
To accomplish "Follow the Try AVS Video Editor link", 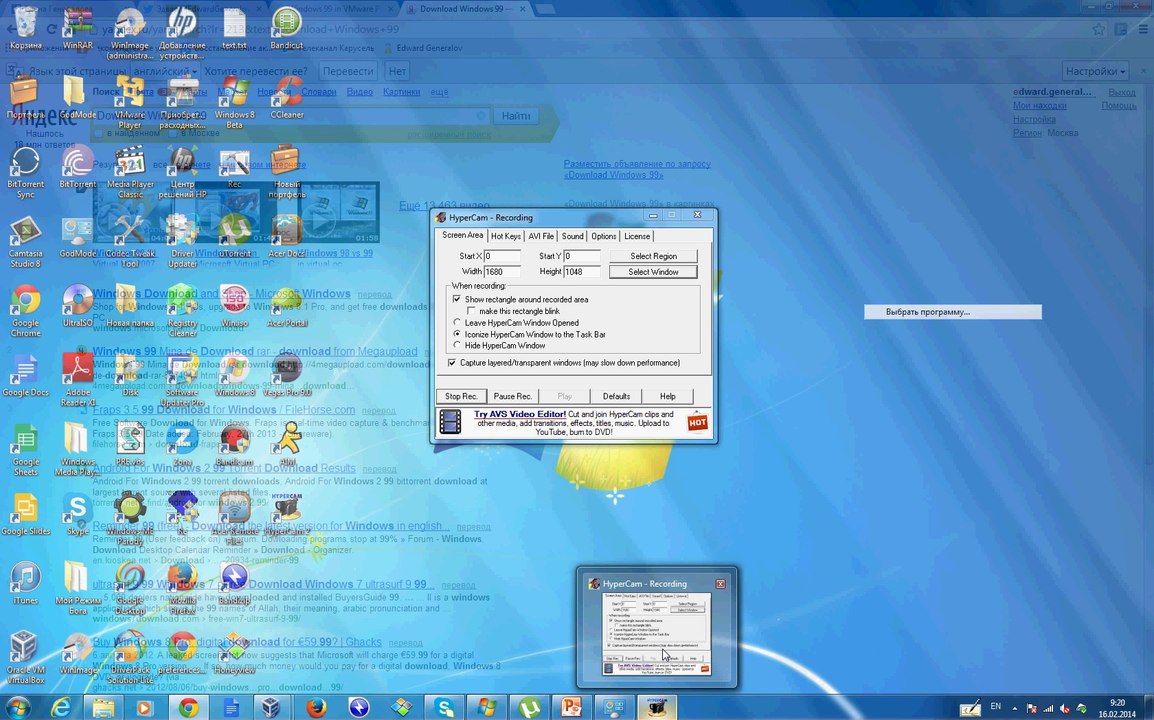I will (520, 414).
